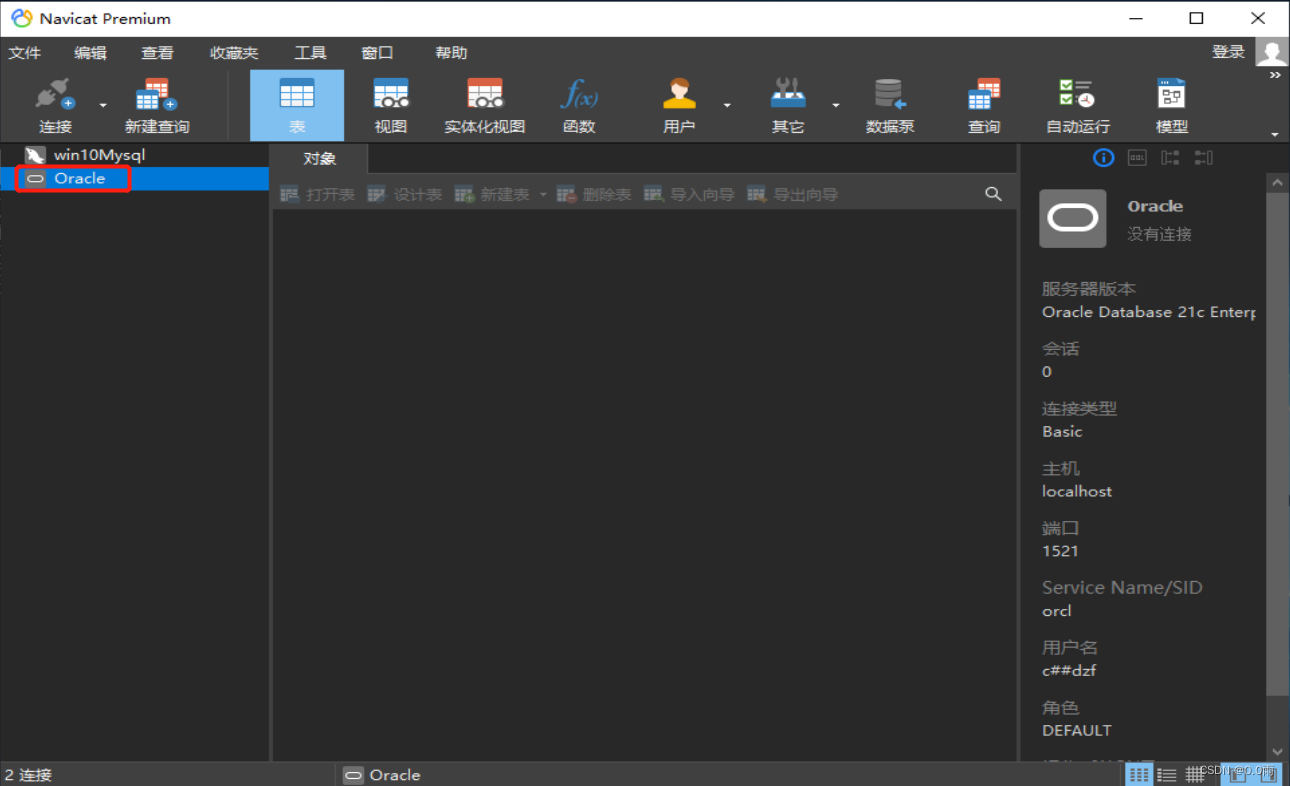Screen dimensions: 1290x786
Task: Click the user avatar icon
Action: click(1272, 52)
